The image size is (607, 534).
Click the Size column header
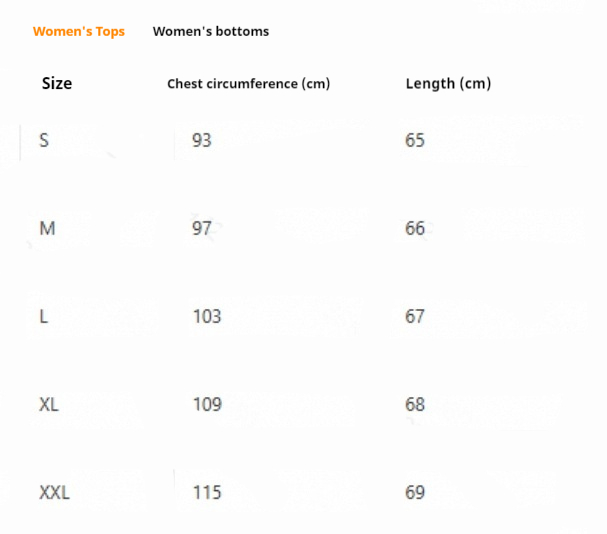click(x=57, y=83)
